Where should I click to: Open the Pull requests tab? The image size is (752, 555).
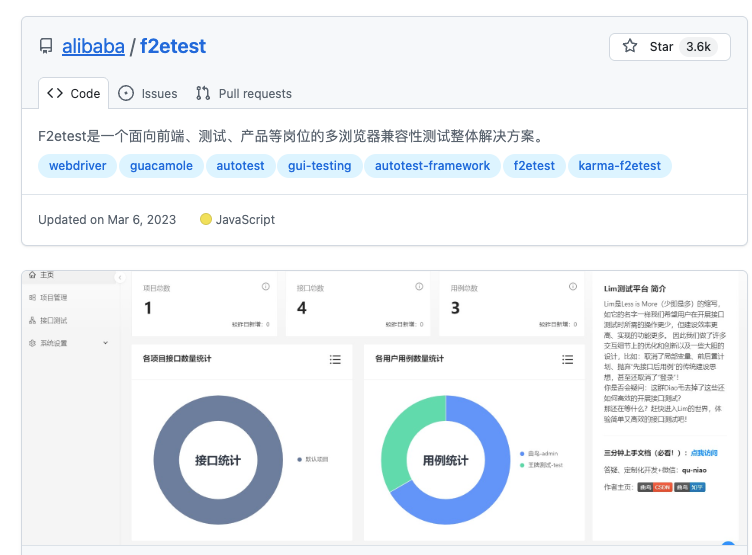[244, 93]
